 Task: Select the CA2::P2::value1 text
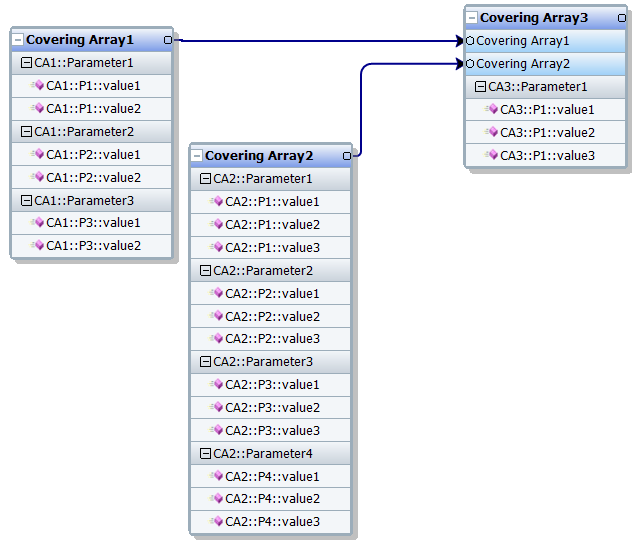point(272,294)
